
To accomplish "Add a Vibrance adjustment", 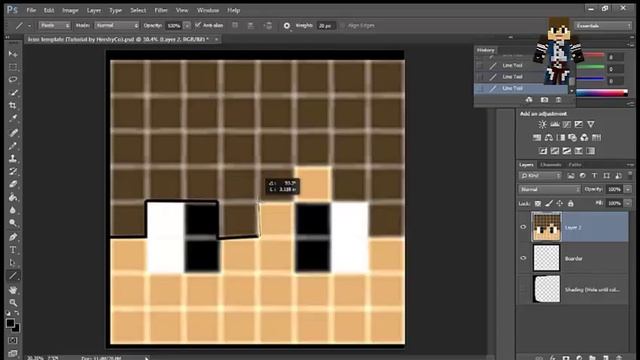I will [591, 124].
